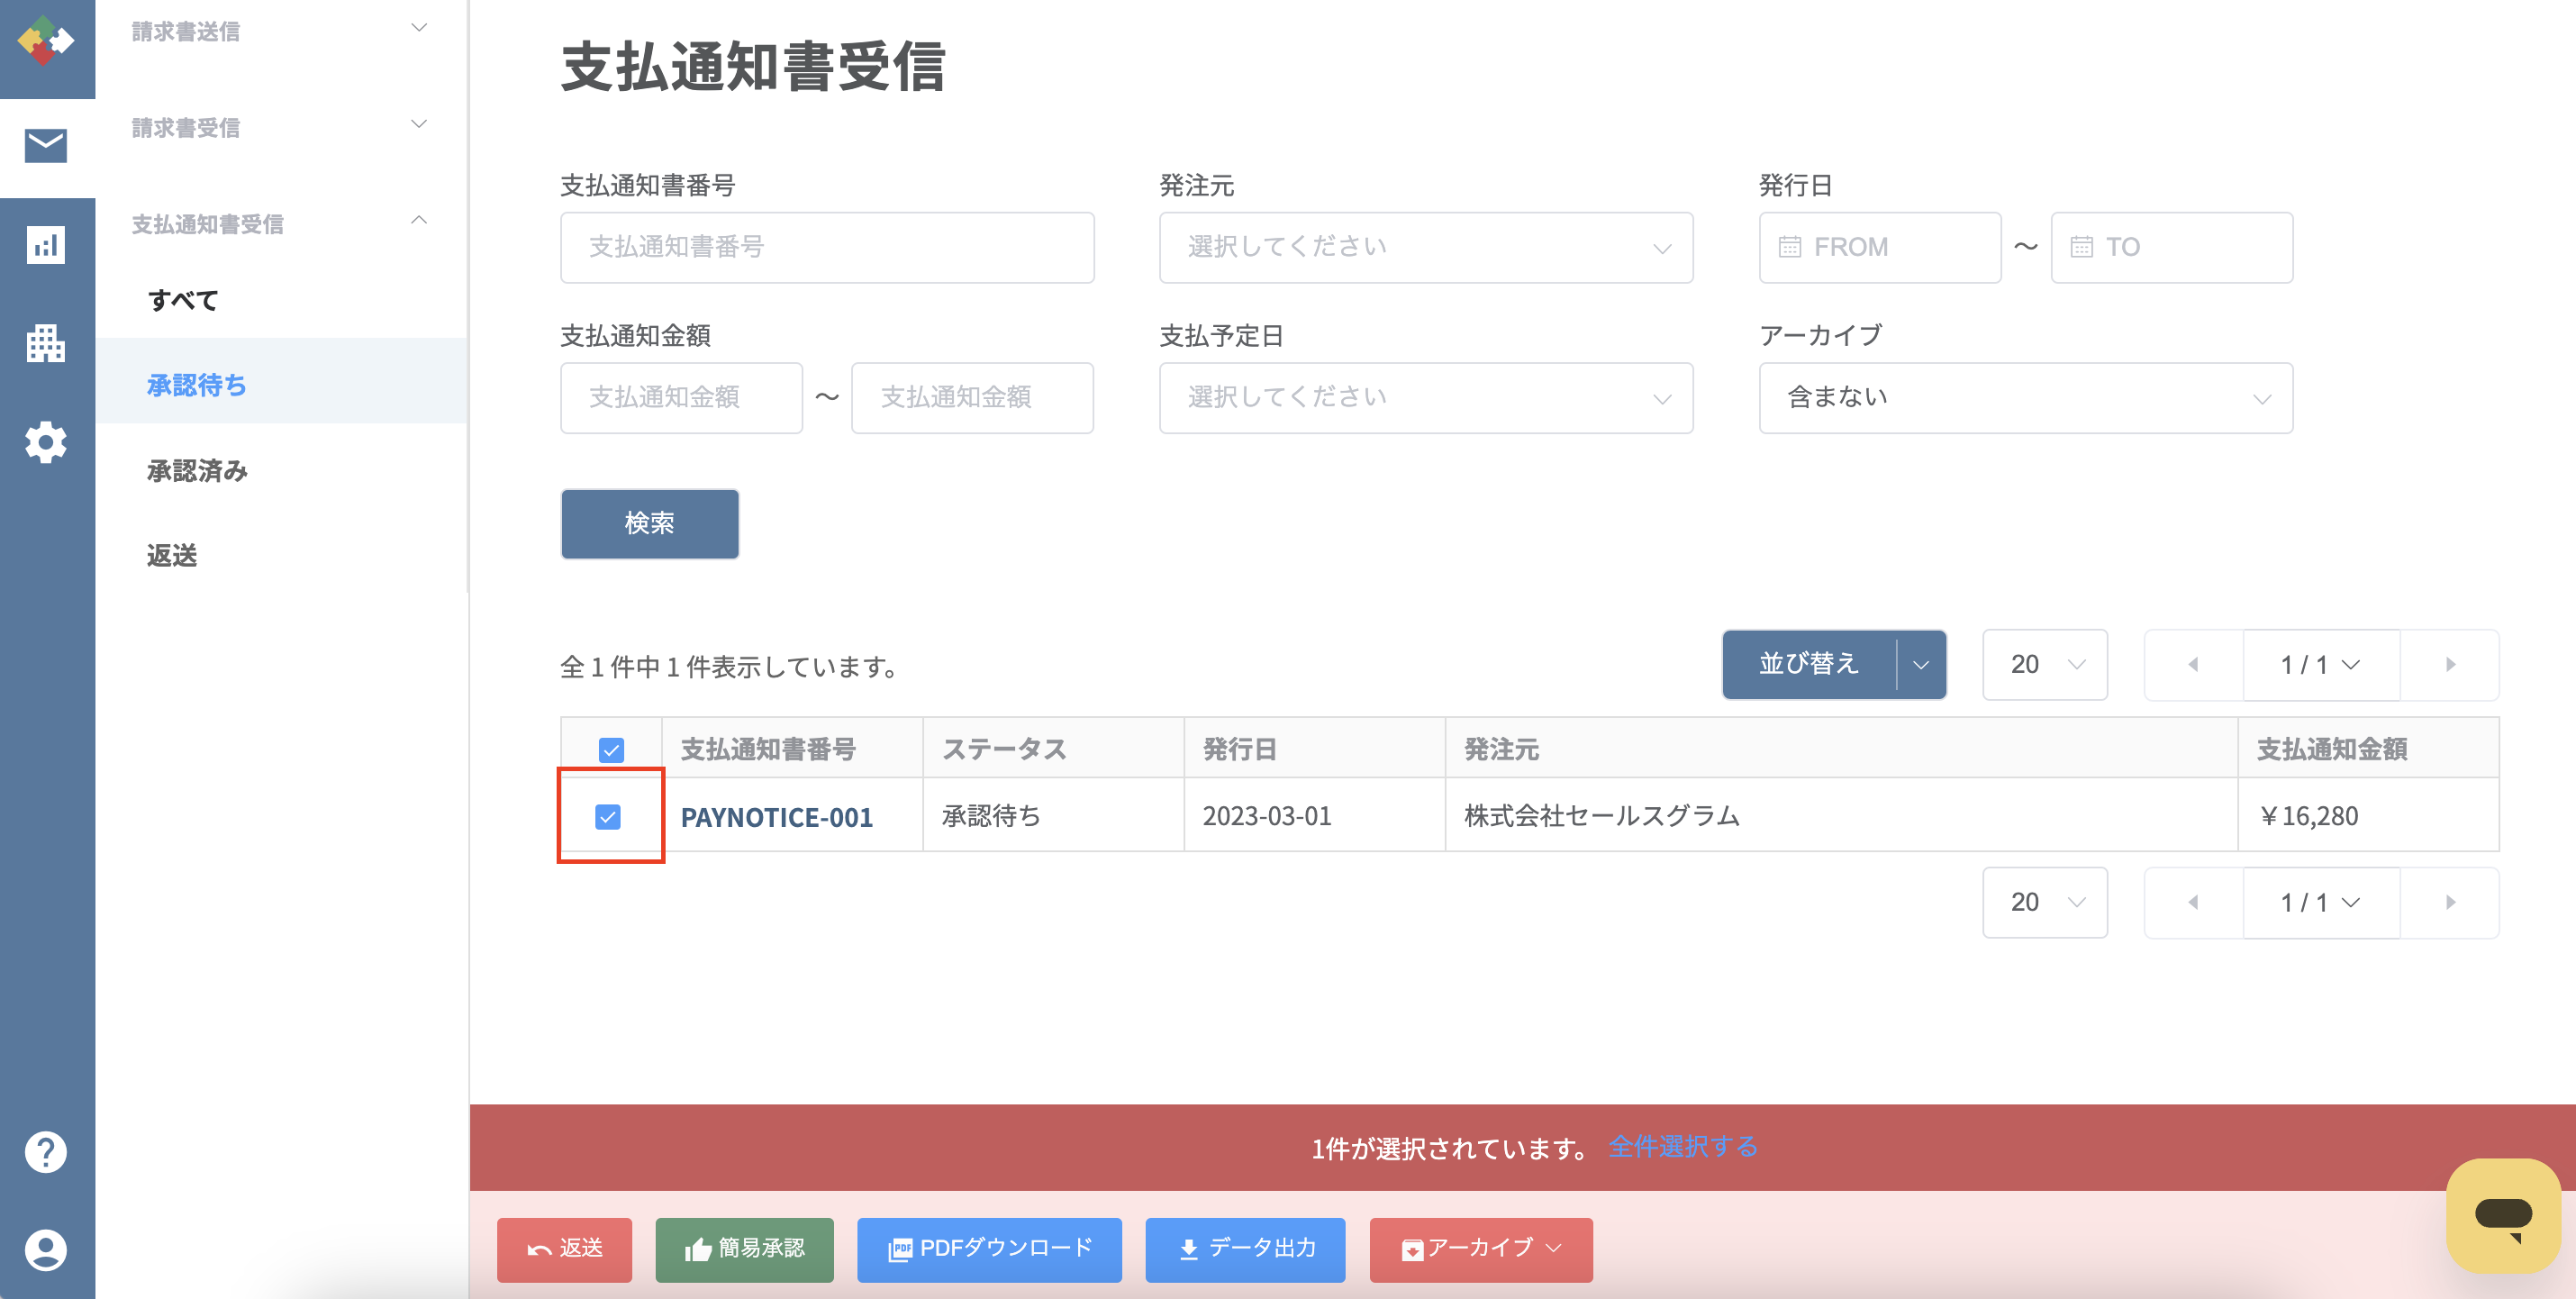Click the 並び替え sort button
This screenshot has width=2576, height=1299.
pyautogui.click(x=1809, y=665)
